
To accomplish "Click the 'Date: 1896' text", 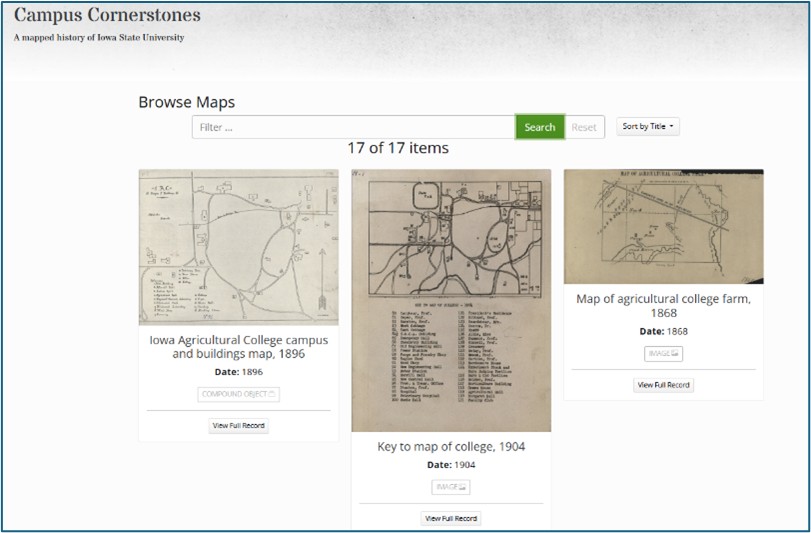I will pos(238,372).
